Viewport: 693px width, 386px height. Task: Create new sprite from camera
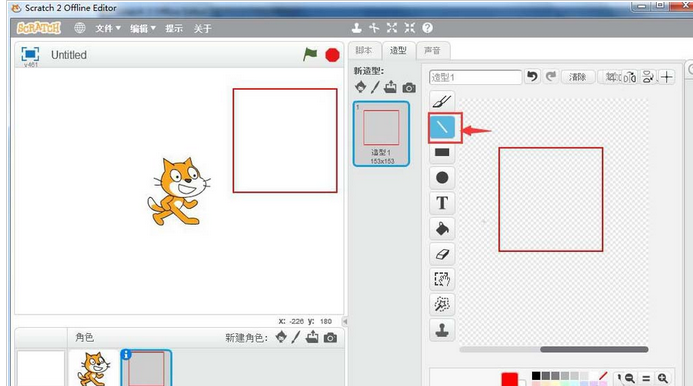[x=330, y=338]
